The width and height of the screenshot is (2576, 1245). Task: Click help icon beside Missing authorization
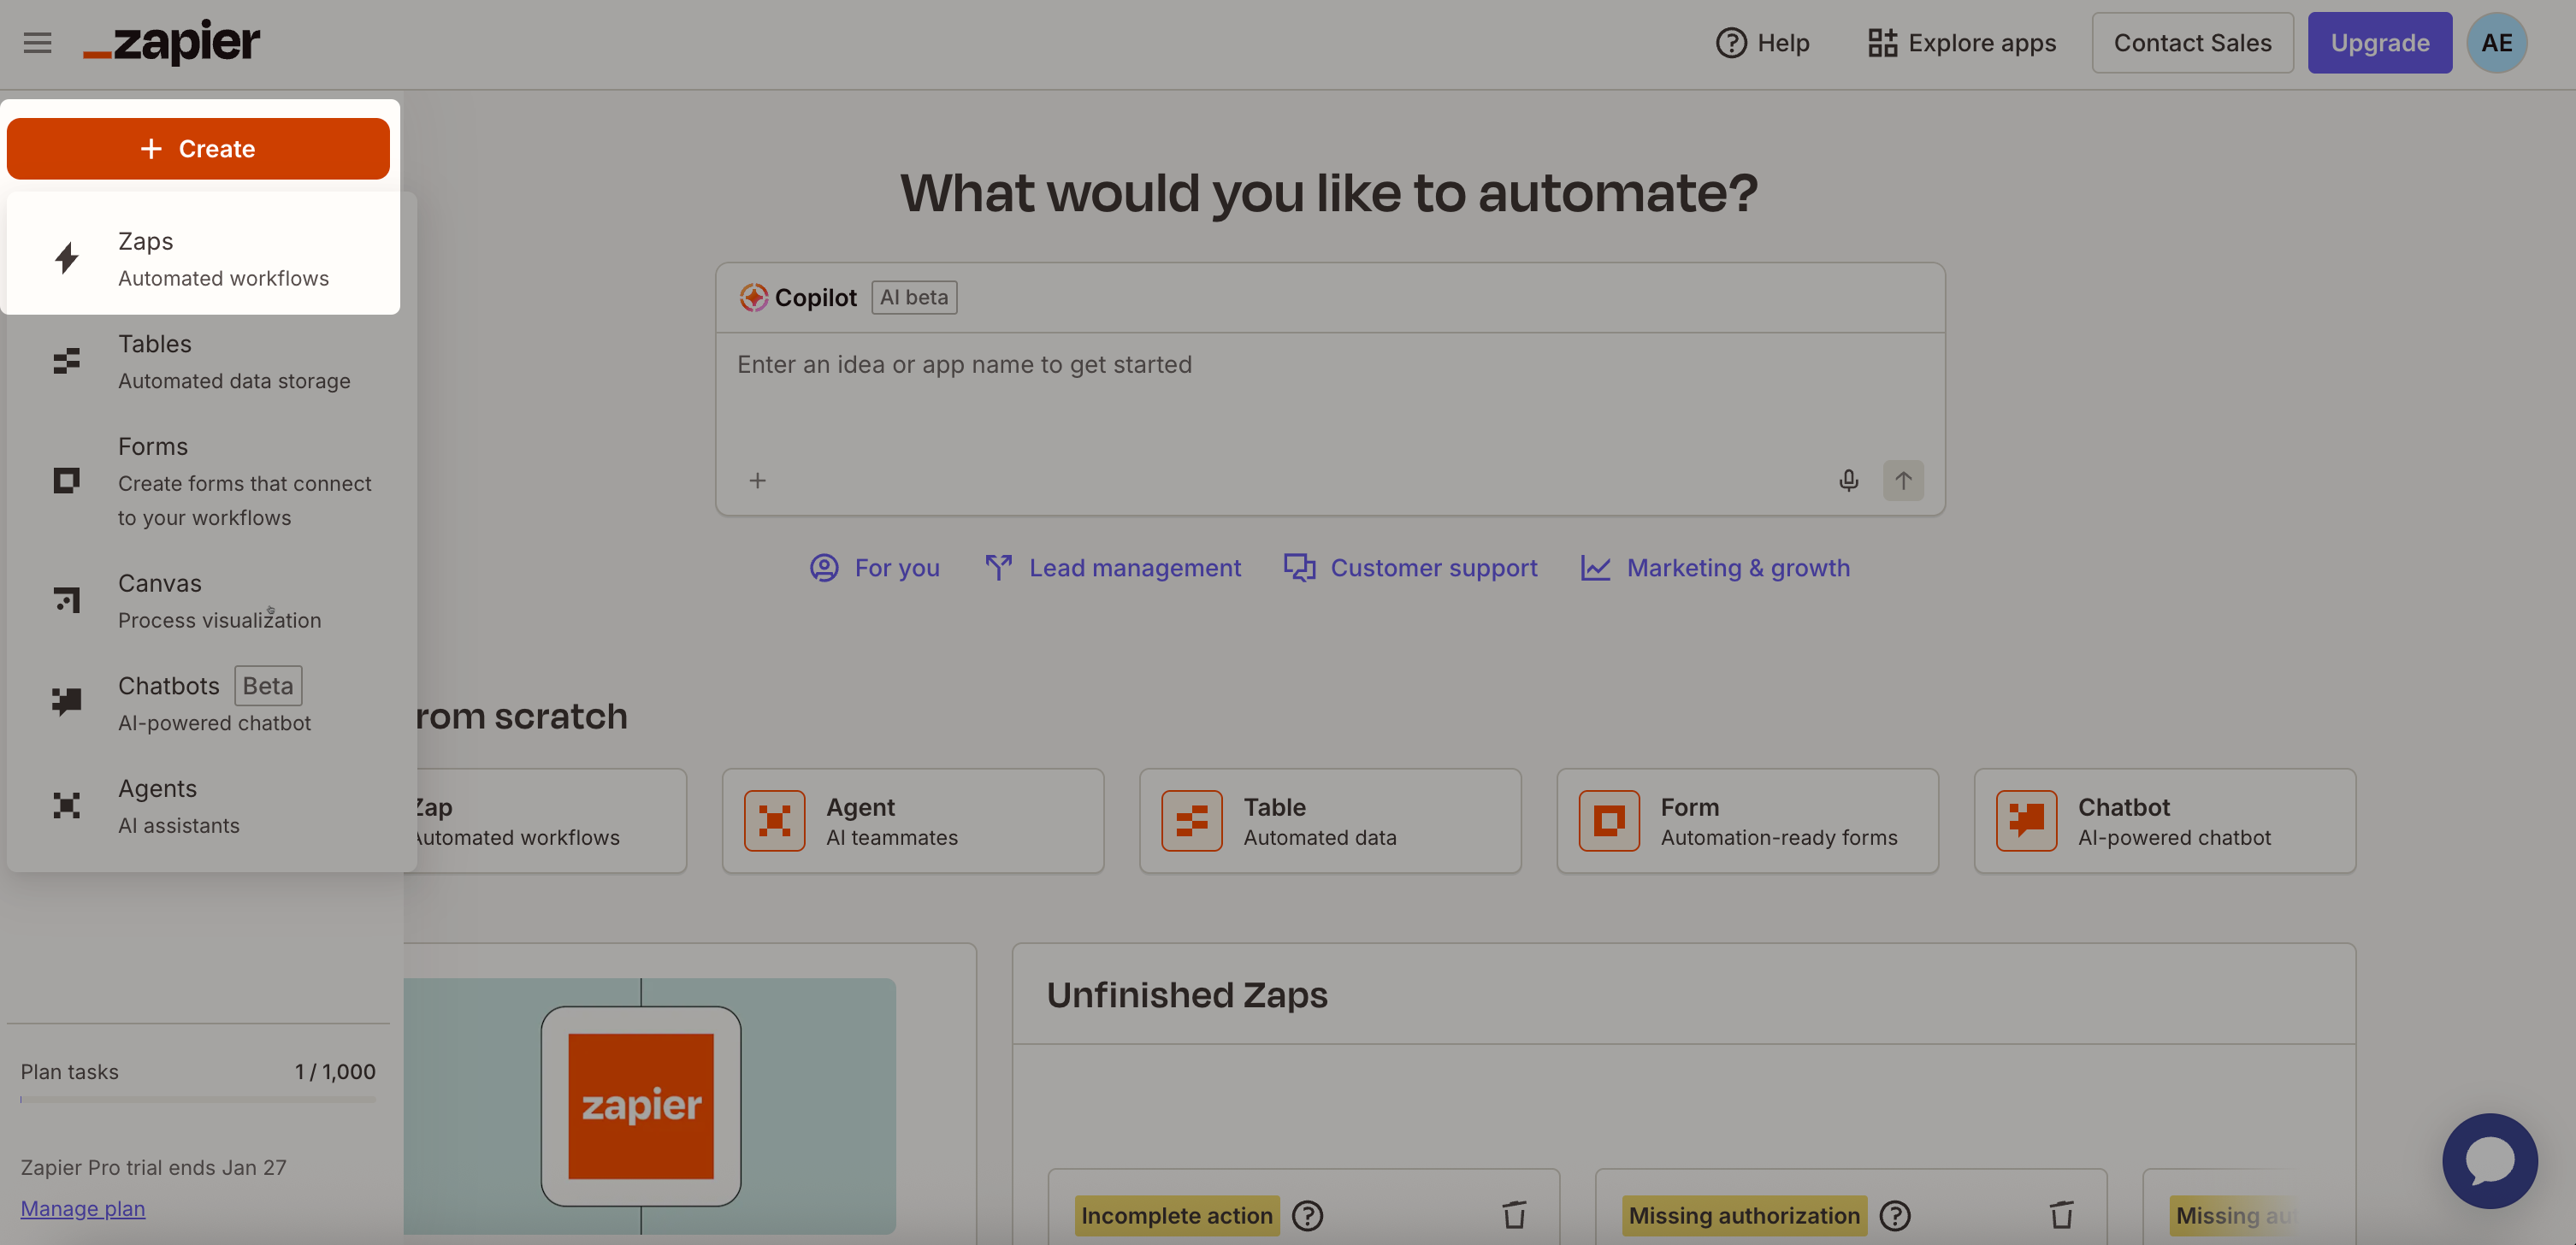1894,1215
